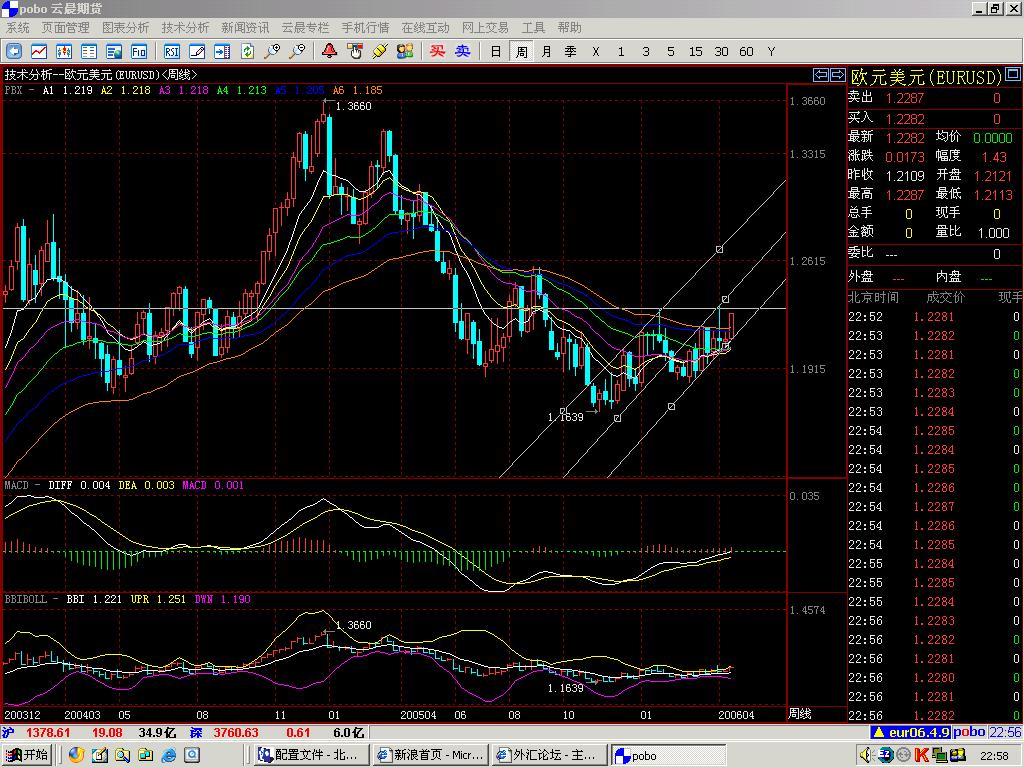Select the 30-minute period button

tap(721, 52)
